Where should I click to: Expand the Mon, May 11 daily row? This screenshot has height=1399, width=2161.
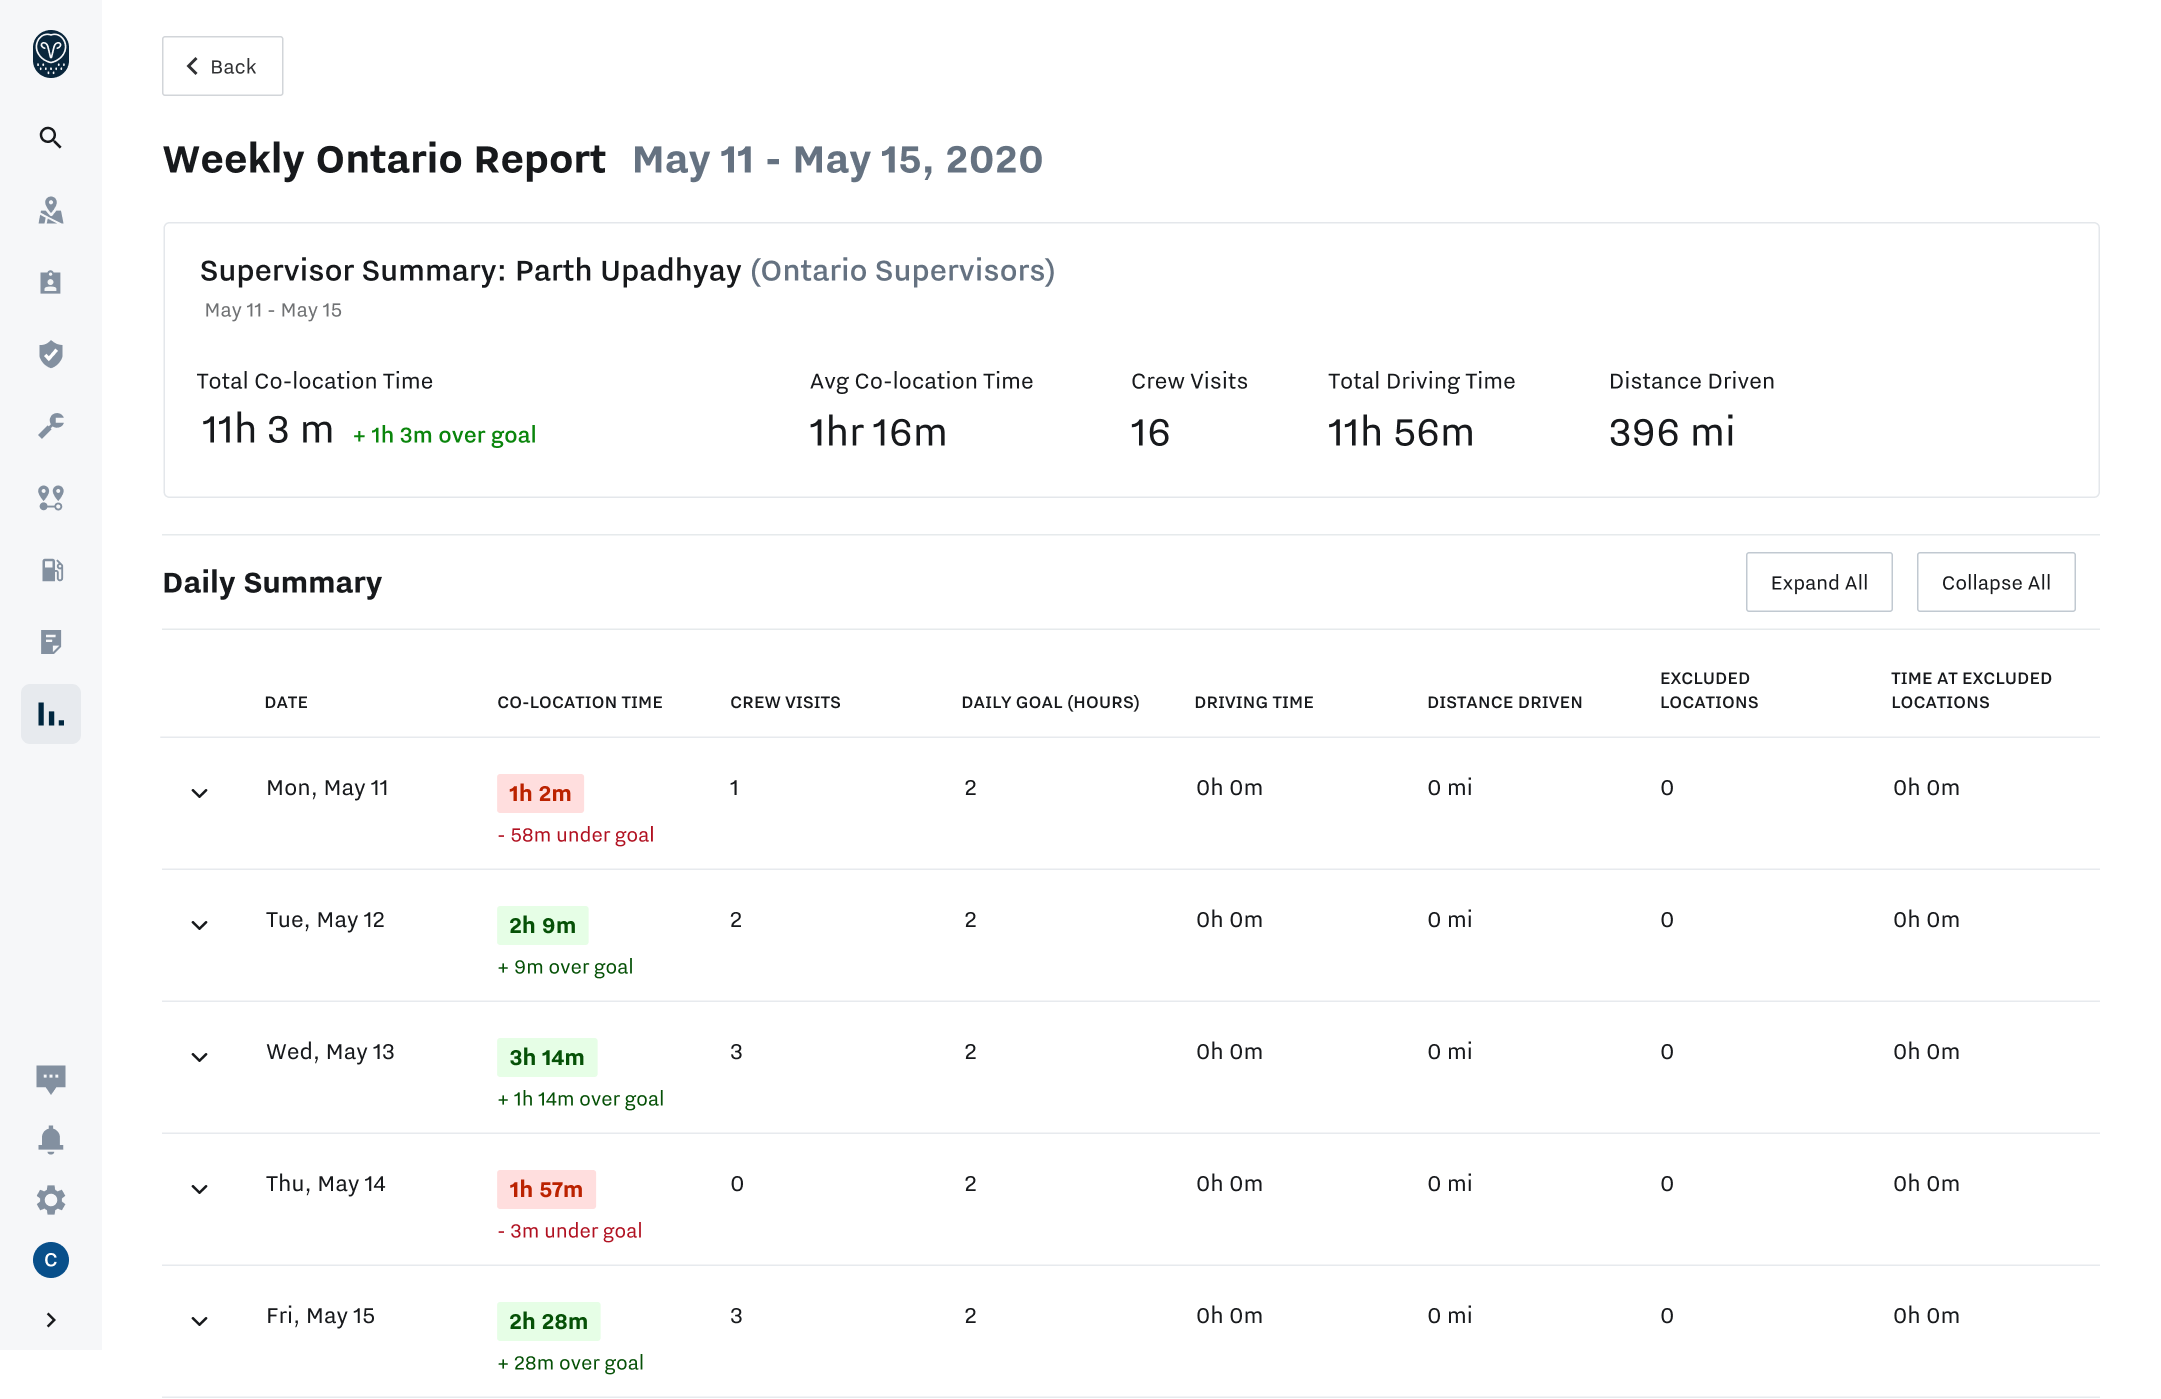[x=199, y=793]
